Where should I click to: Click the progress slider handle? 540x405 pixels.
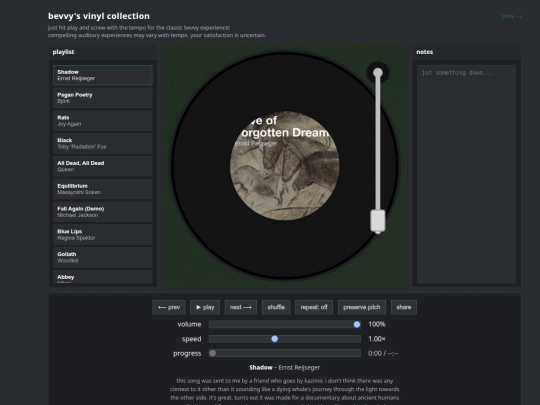(x=212, y=353)
